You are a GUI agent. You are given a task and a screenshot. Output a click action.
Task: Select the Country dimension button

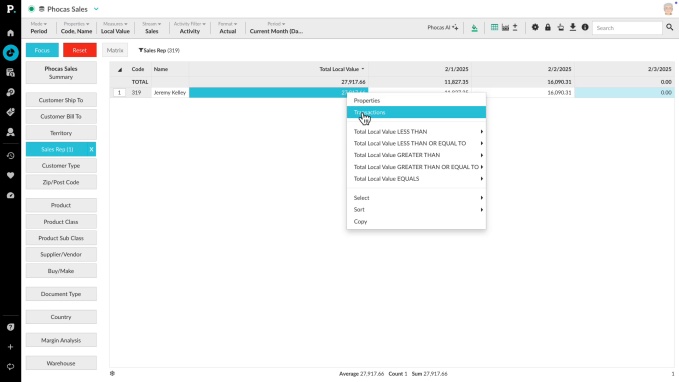coord(61,317)
